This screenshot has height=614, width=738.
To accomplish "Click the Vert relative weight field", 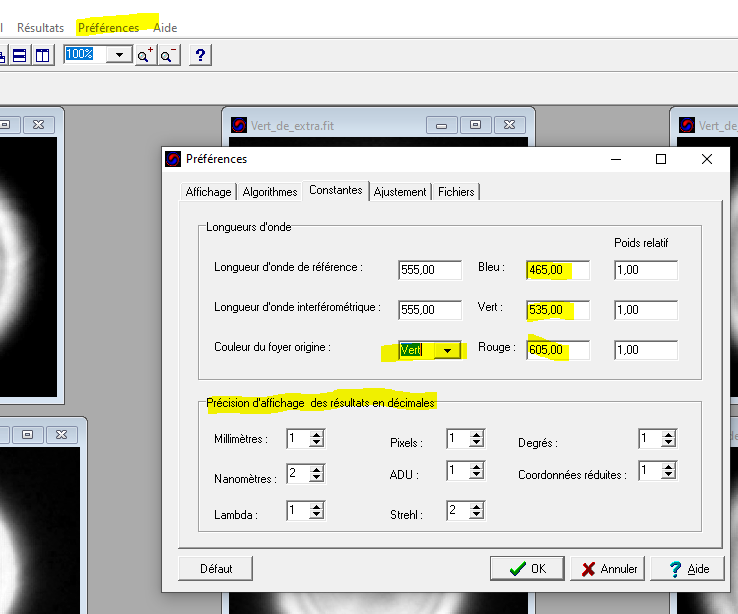I will 646,310.
